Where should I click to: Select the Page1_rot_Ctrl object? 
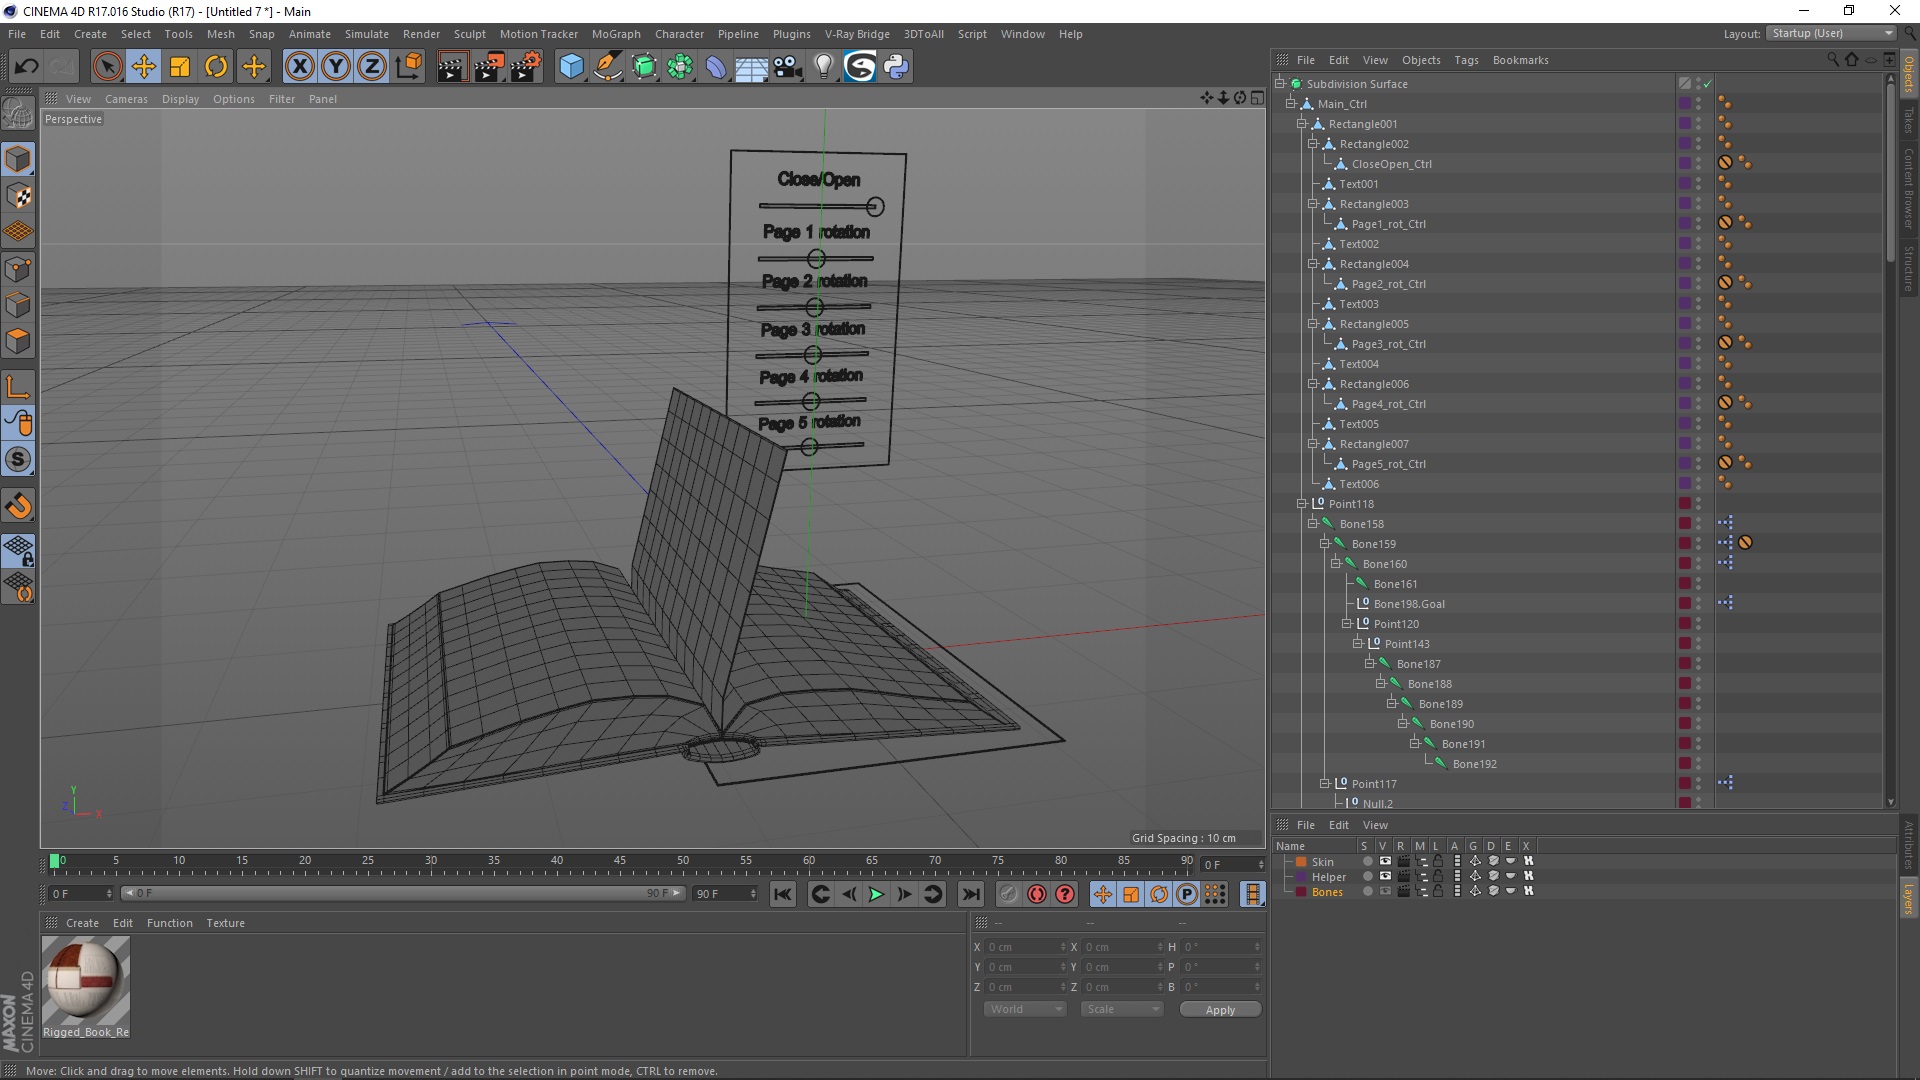click(1388, 224)
